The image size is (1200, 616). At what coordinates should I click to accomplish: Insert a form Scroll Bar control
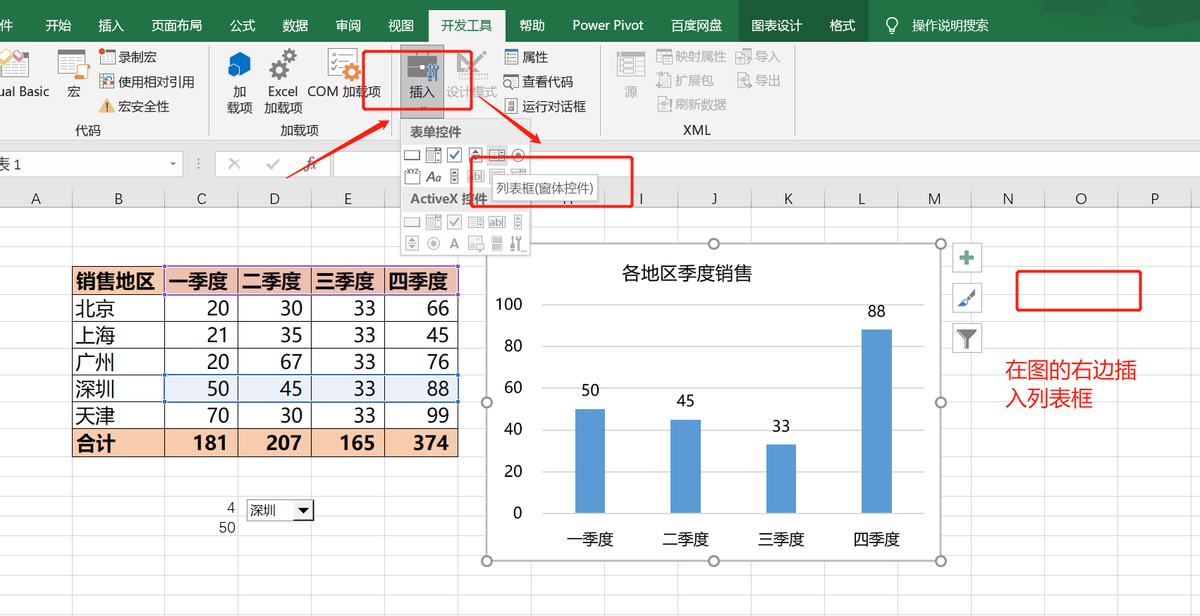(x=454, y=176)
